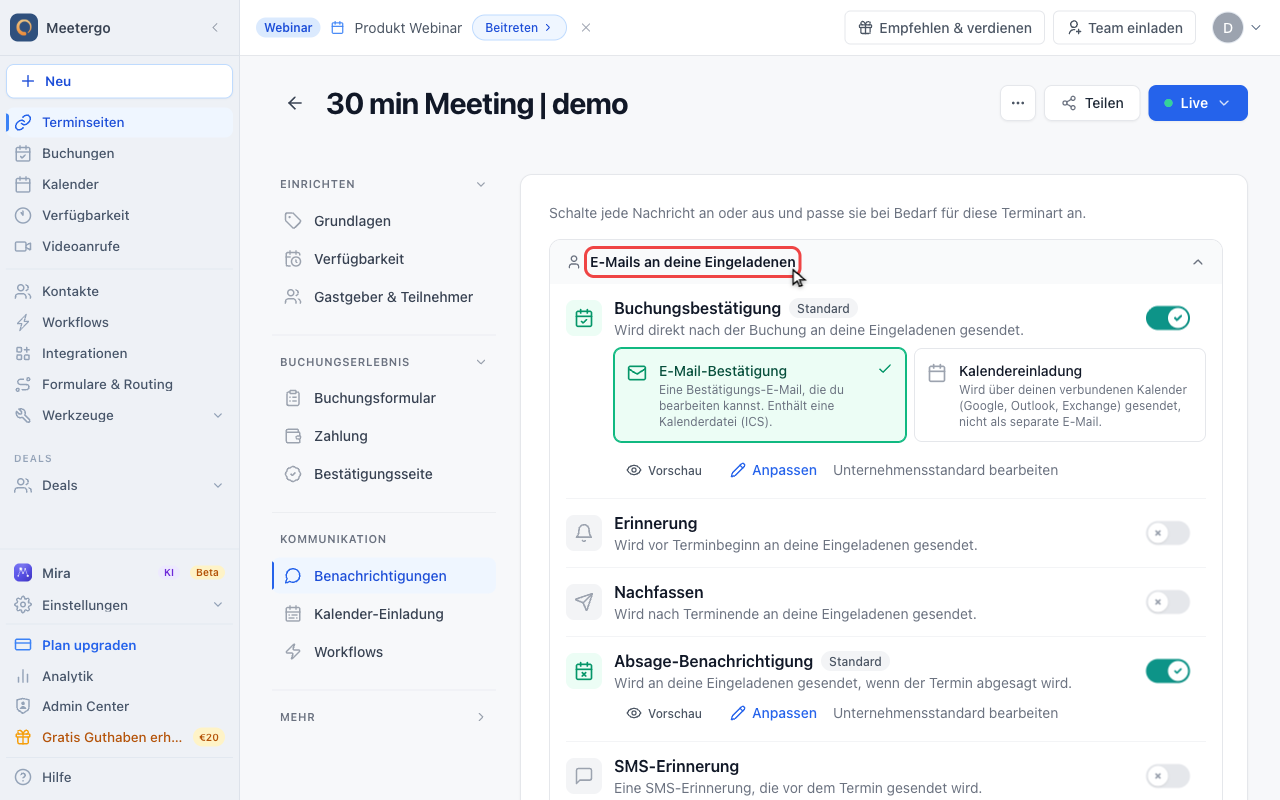Click Empfehlen & verdienen button
This screenshot has width=1280, height=800.
[x=945, y=28]
